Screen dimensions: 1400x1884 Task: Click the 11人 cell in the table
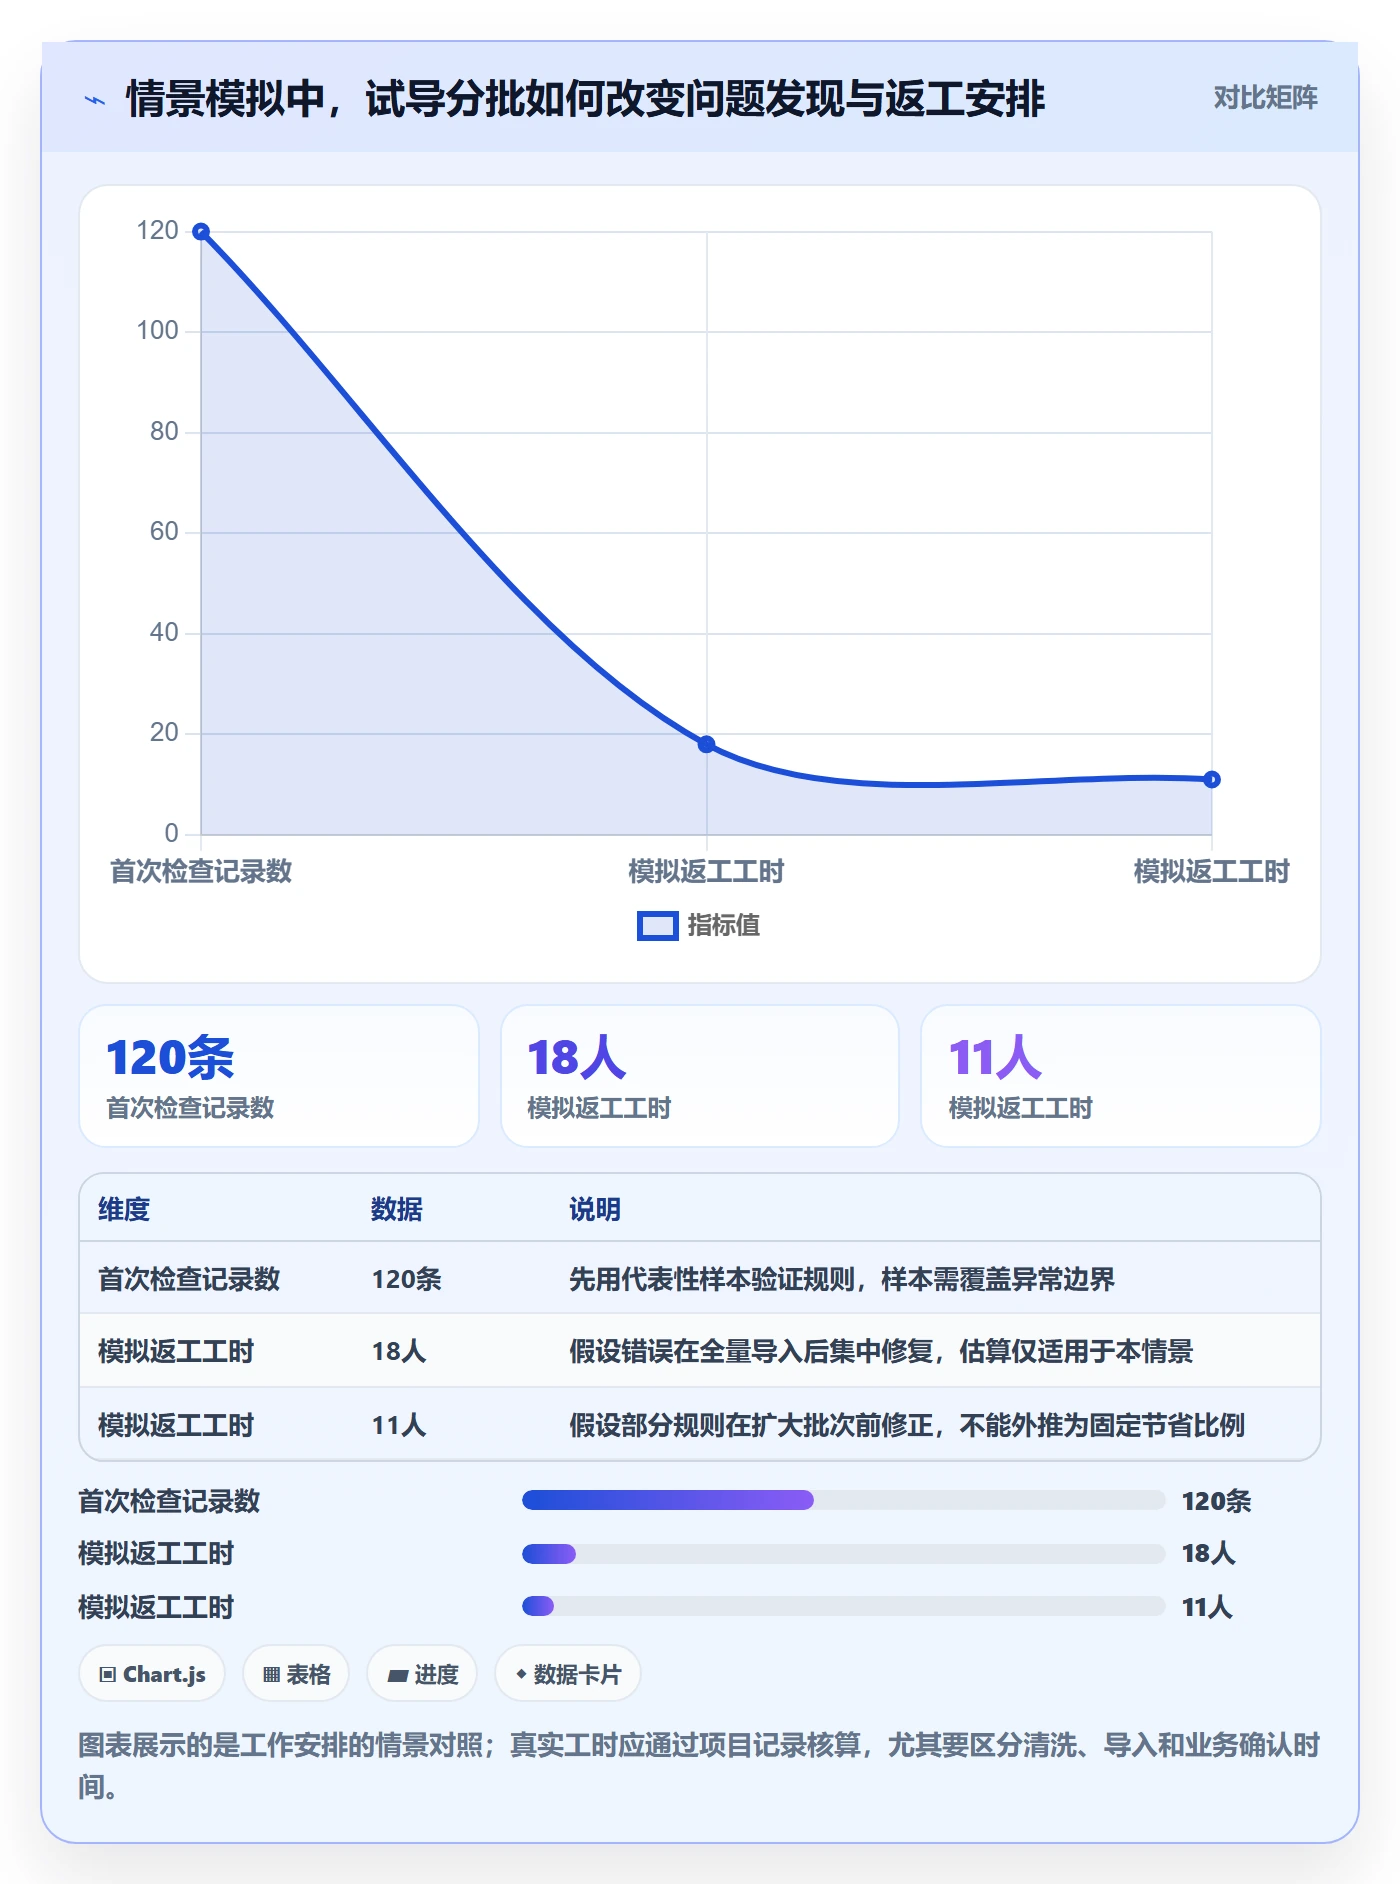(x=399, y=1426)
